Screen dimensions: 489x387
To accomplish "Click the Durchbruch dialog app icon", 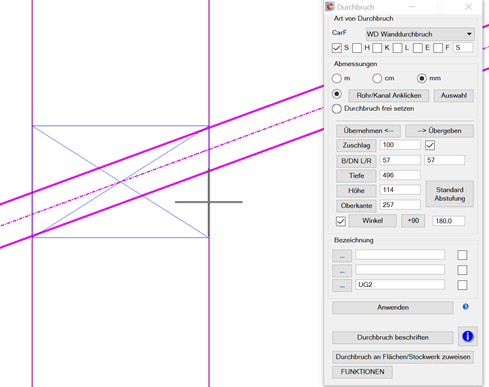I will [x=330, y=7].
